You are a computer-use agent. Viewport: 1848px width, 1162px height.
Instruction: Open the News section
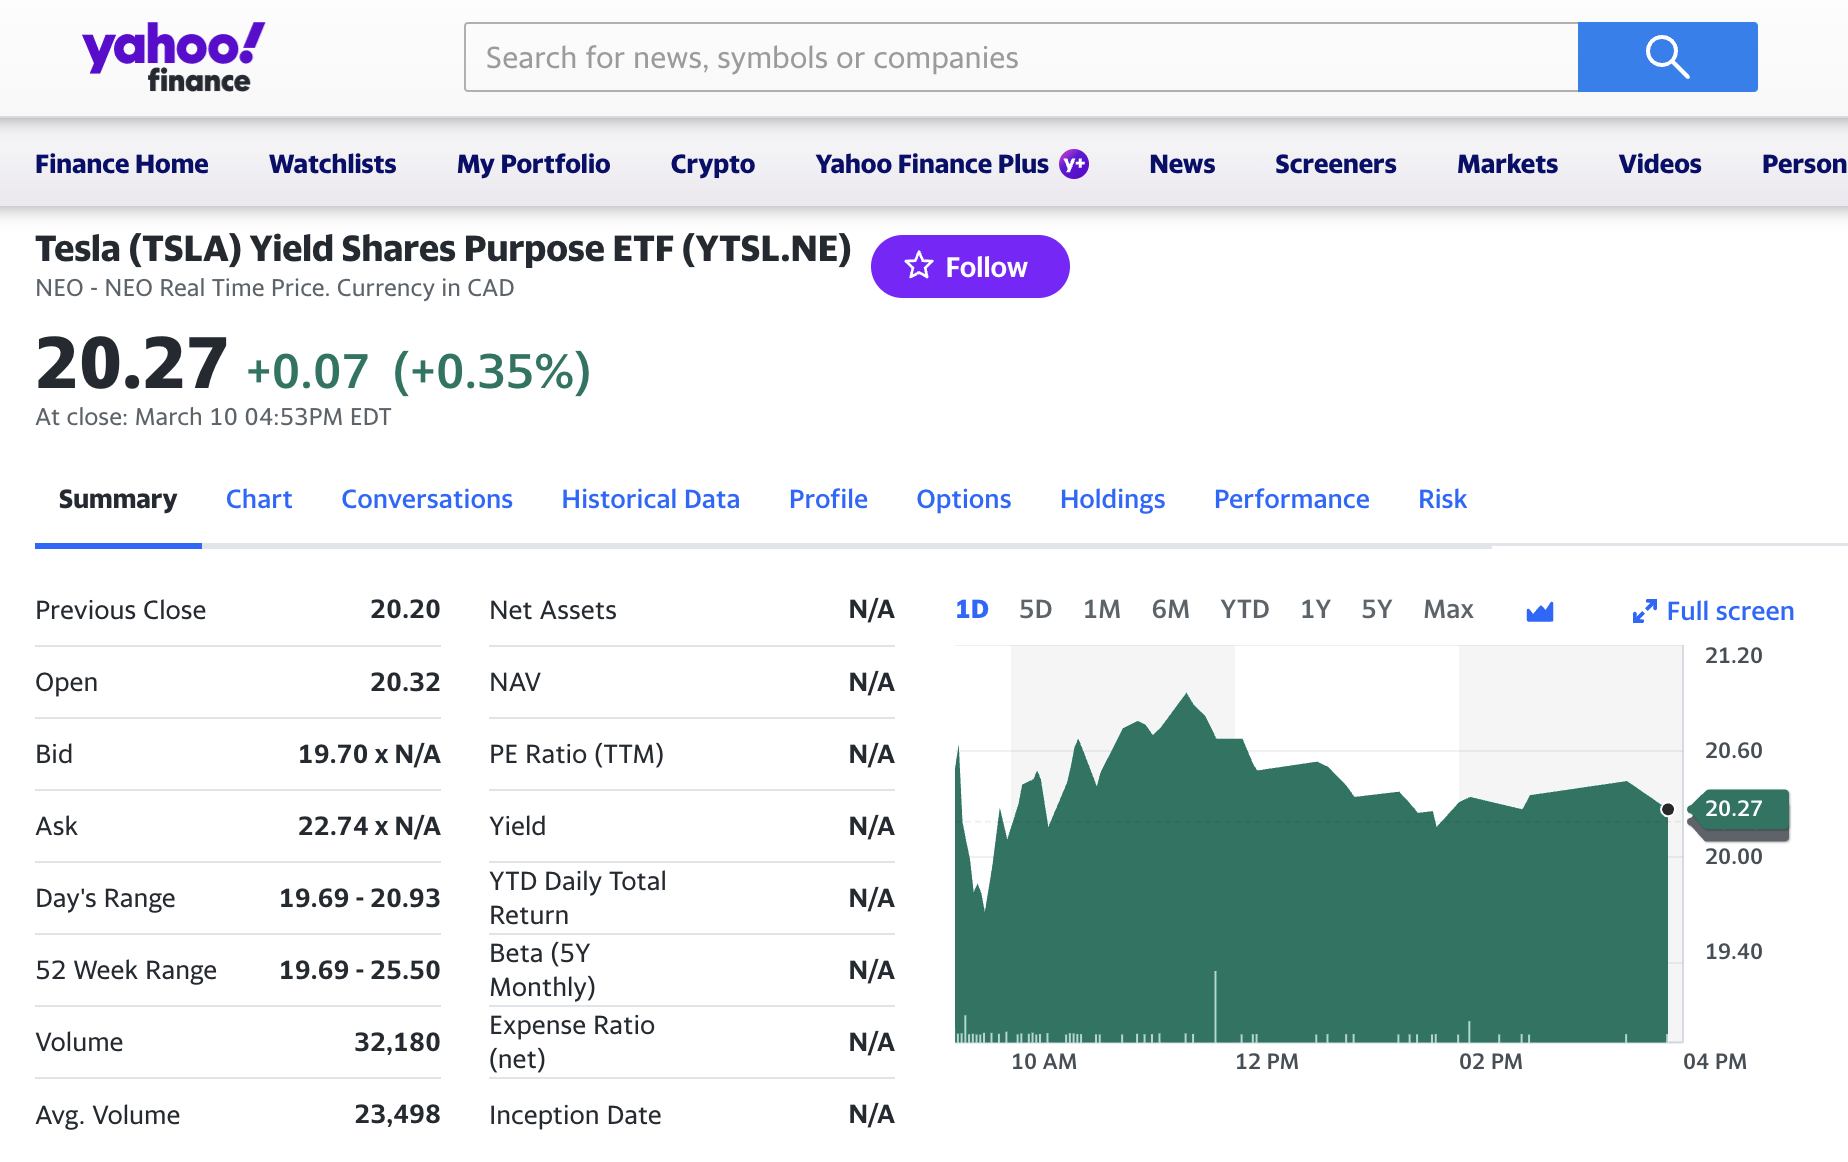pos(1182,163)
